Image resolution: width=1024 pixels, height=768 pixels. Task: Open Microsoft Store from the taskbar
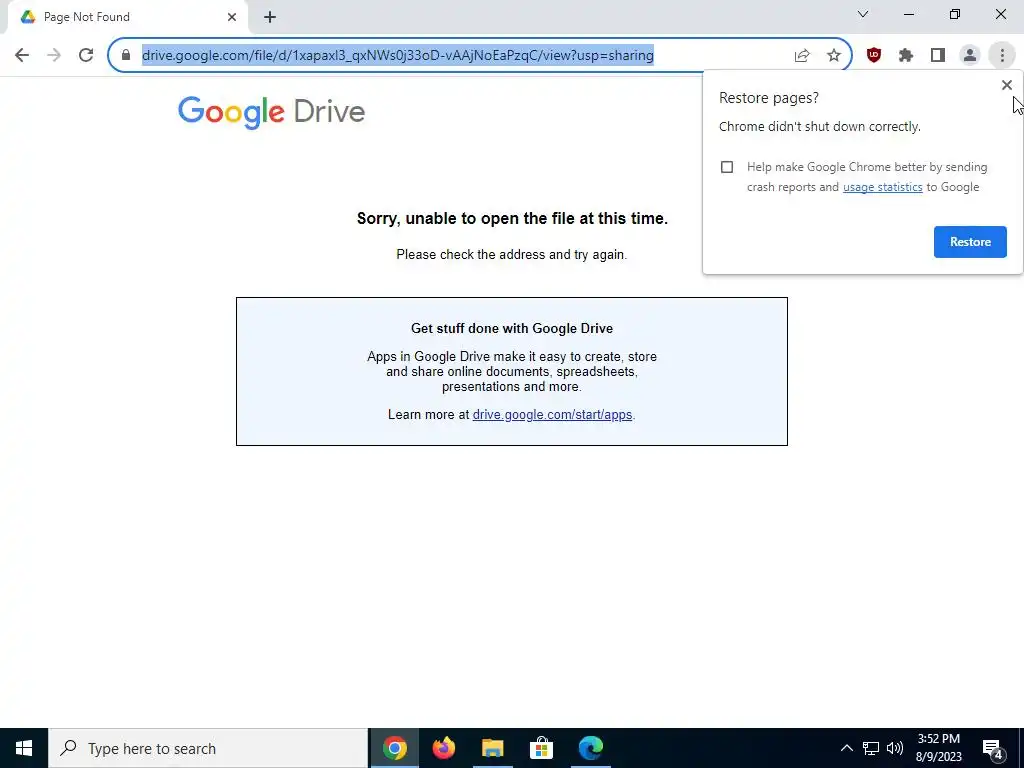541,748
